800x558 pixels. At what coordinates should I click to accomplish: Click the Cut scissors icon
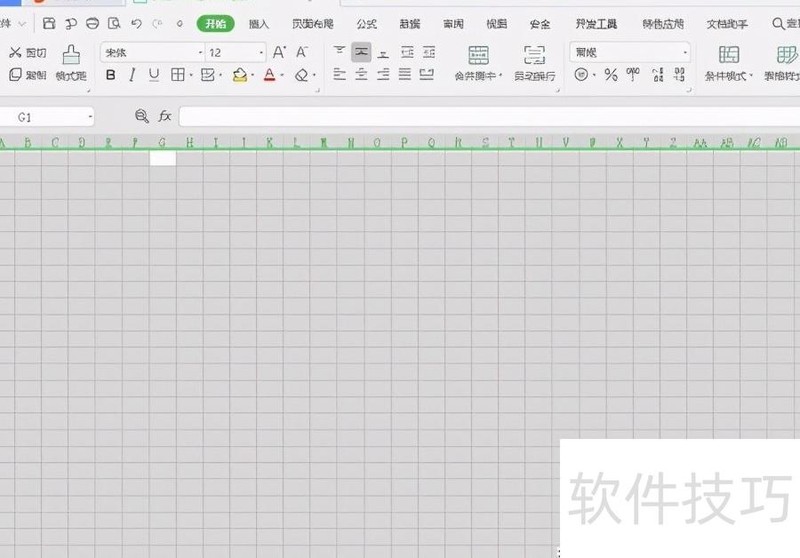pos(15,52)
